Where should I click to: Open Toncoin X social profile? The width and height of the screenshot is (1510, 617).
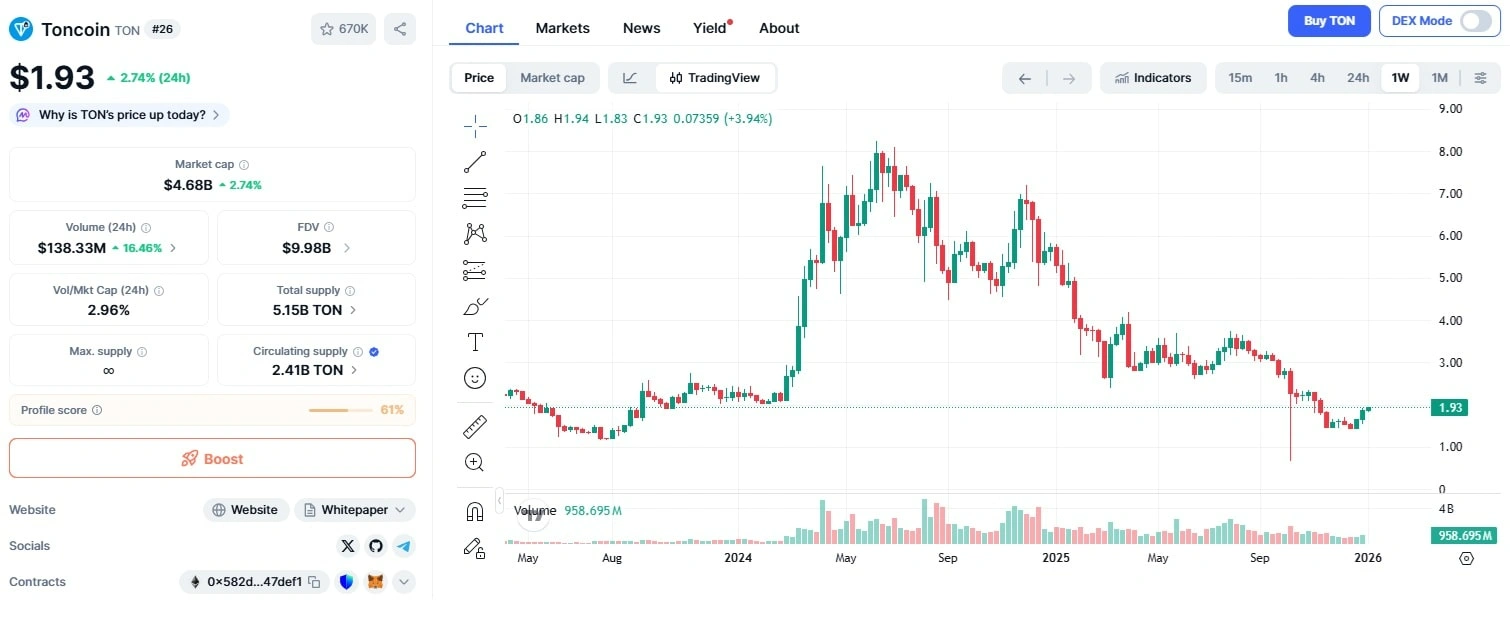pos(347,546)
